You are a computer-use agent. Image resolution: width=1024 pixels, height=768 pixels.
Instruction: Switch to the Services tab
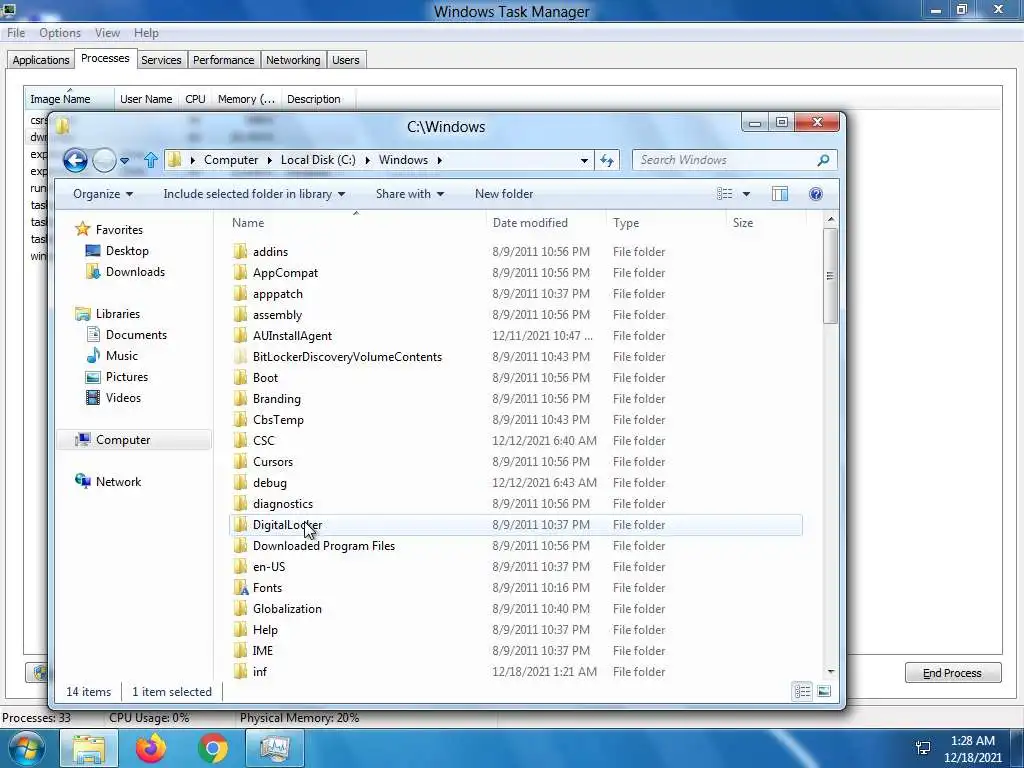[161, 60]
